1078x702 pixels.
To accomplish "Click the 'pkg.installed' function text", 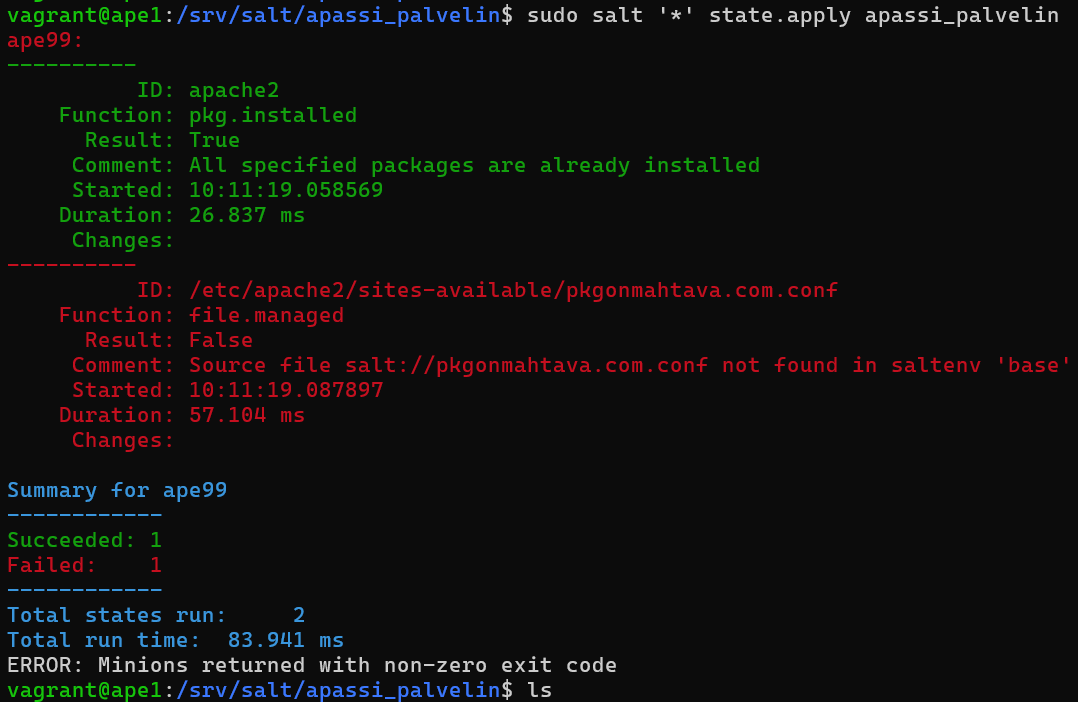I will pos(272,115).
